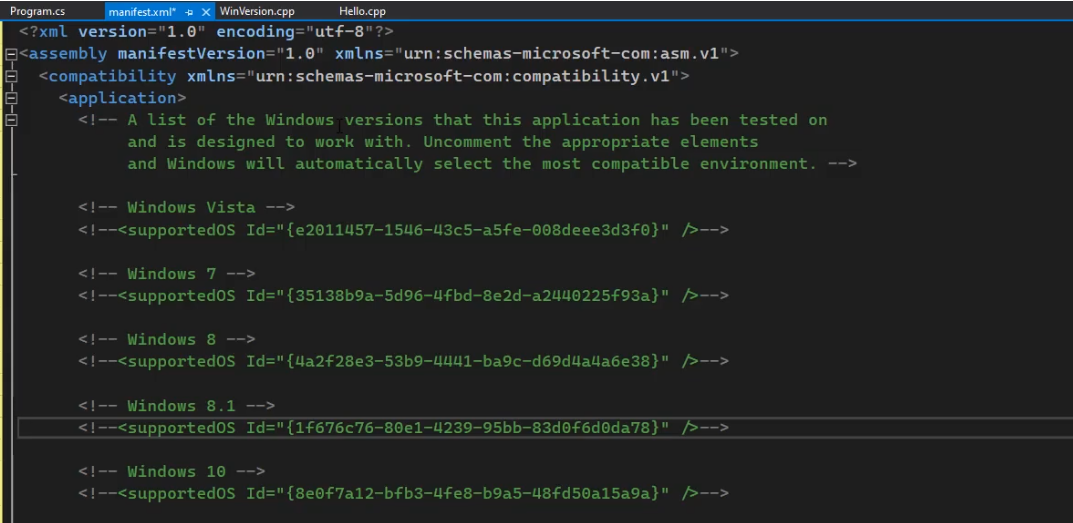This screenshot has height=523, width=1073.
Task: Collapse the compatibility element outline node
Action: tap(11, 76)
